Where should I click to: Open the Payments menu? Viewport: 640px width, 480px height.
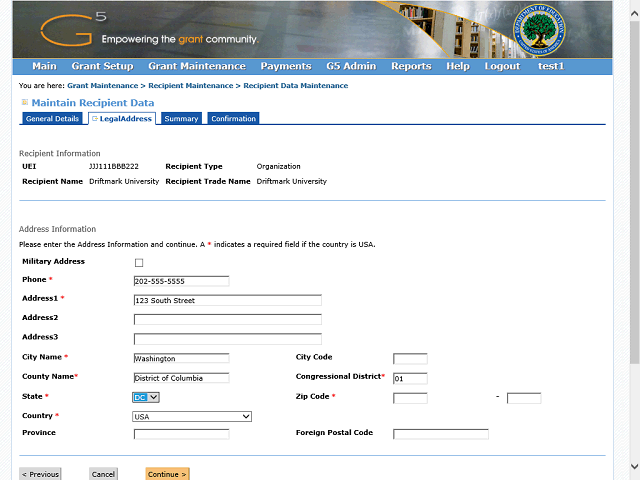pyautogui.click(x=286, y=66)
